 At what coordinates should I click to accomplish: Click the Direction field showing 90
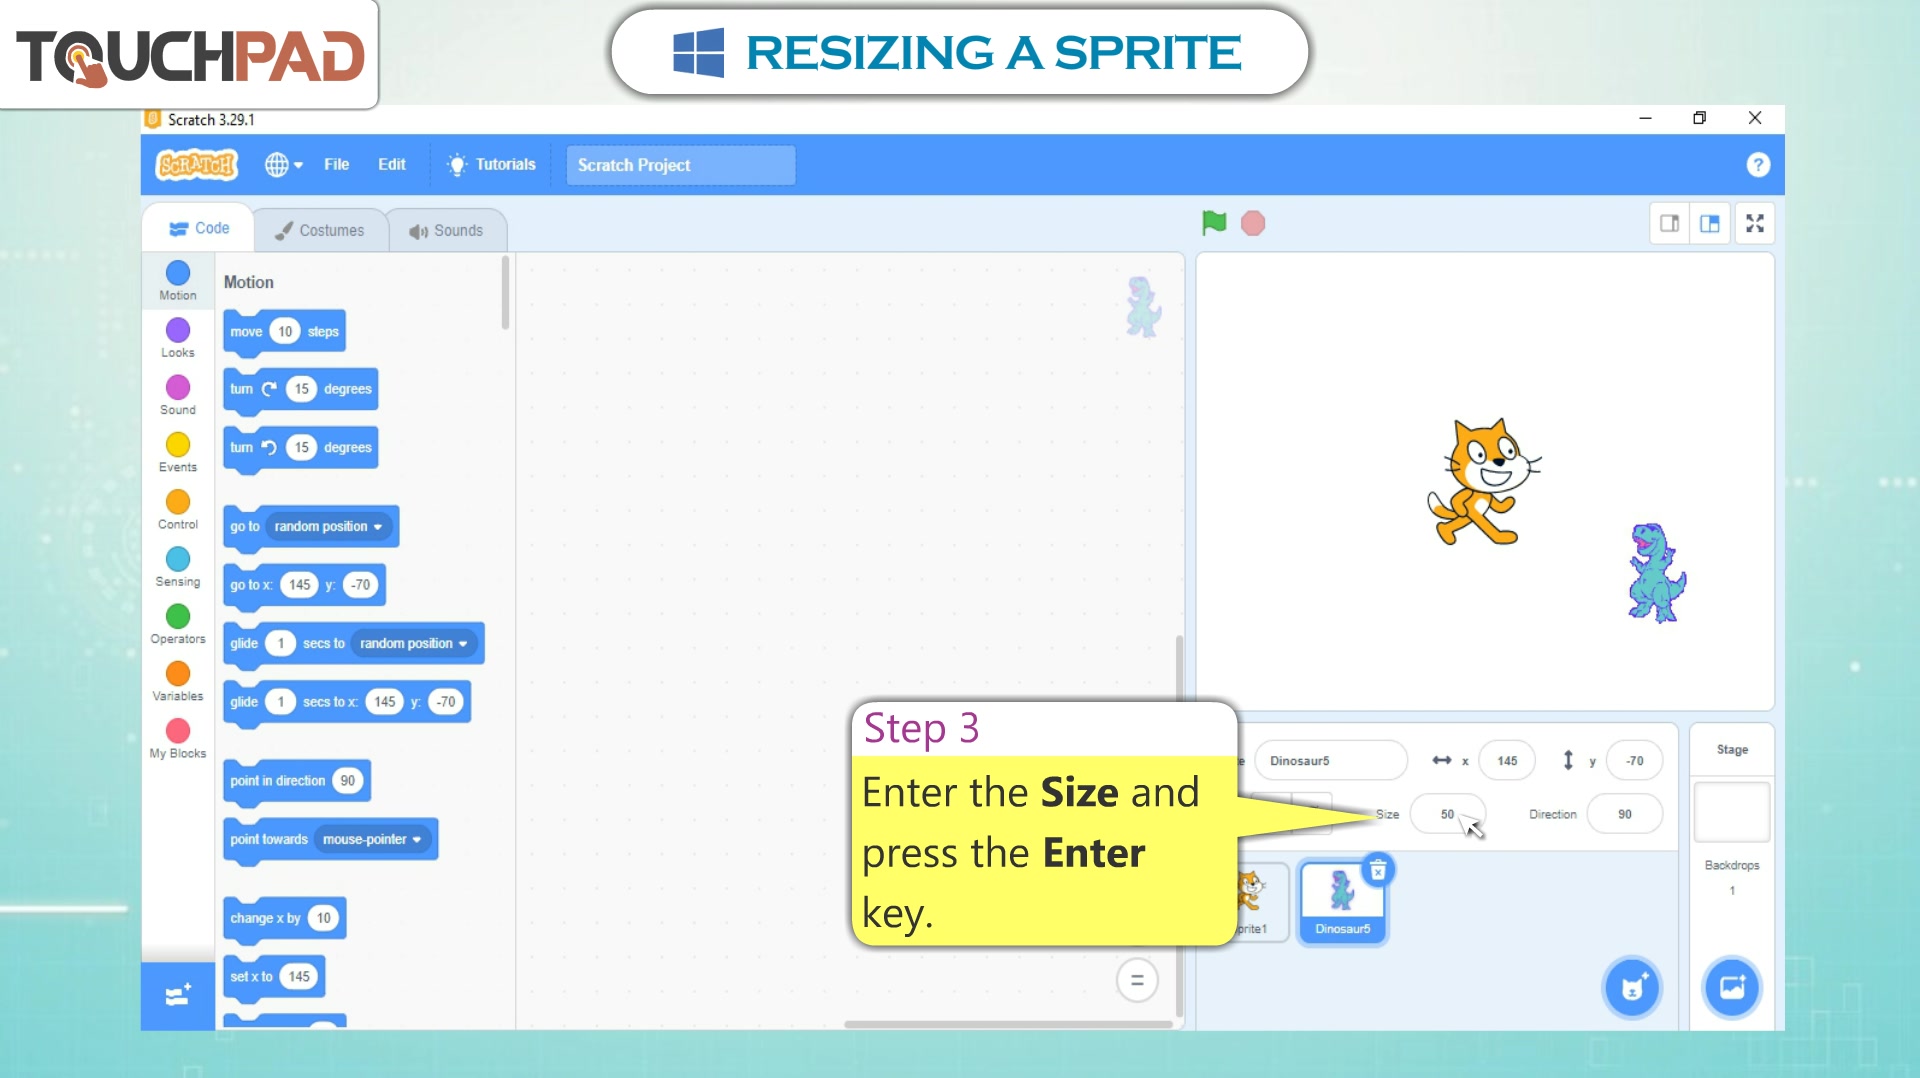(x=1625, y=814)
